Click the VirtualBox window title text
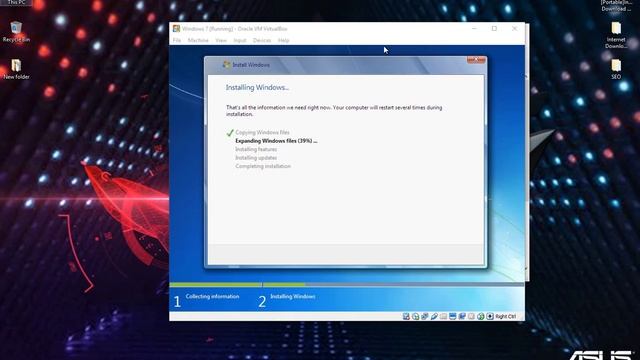Image resolution: width=640 pixels, height=360 pixels. 235,29
